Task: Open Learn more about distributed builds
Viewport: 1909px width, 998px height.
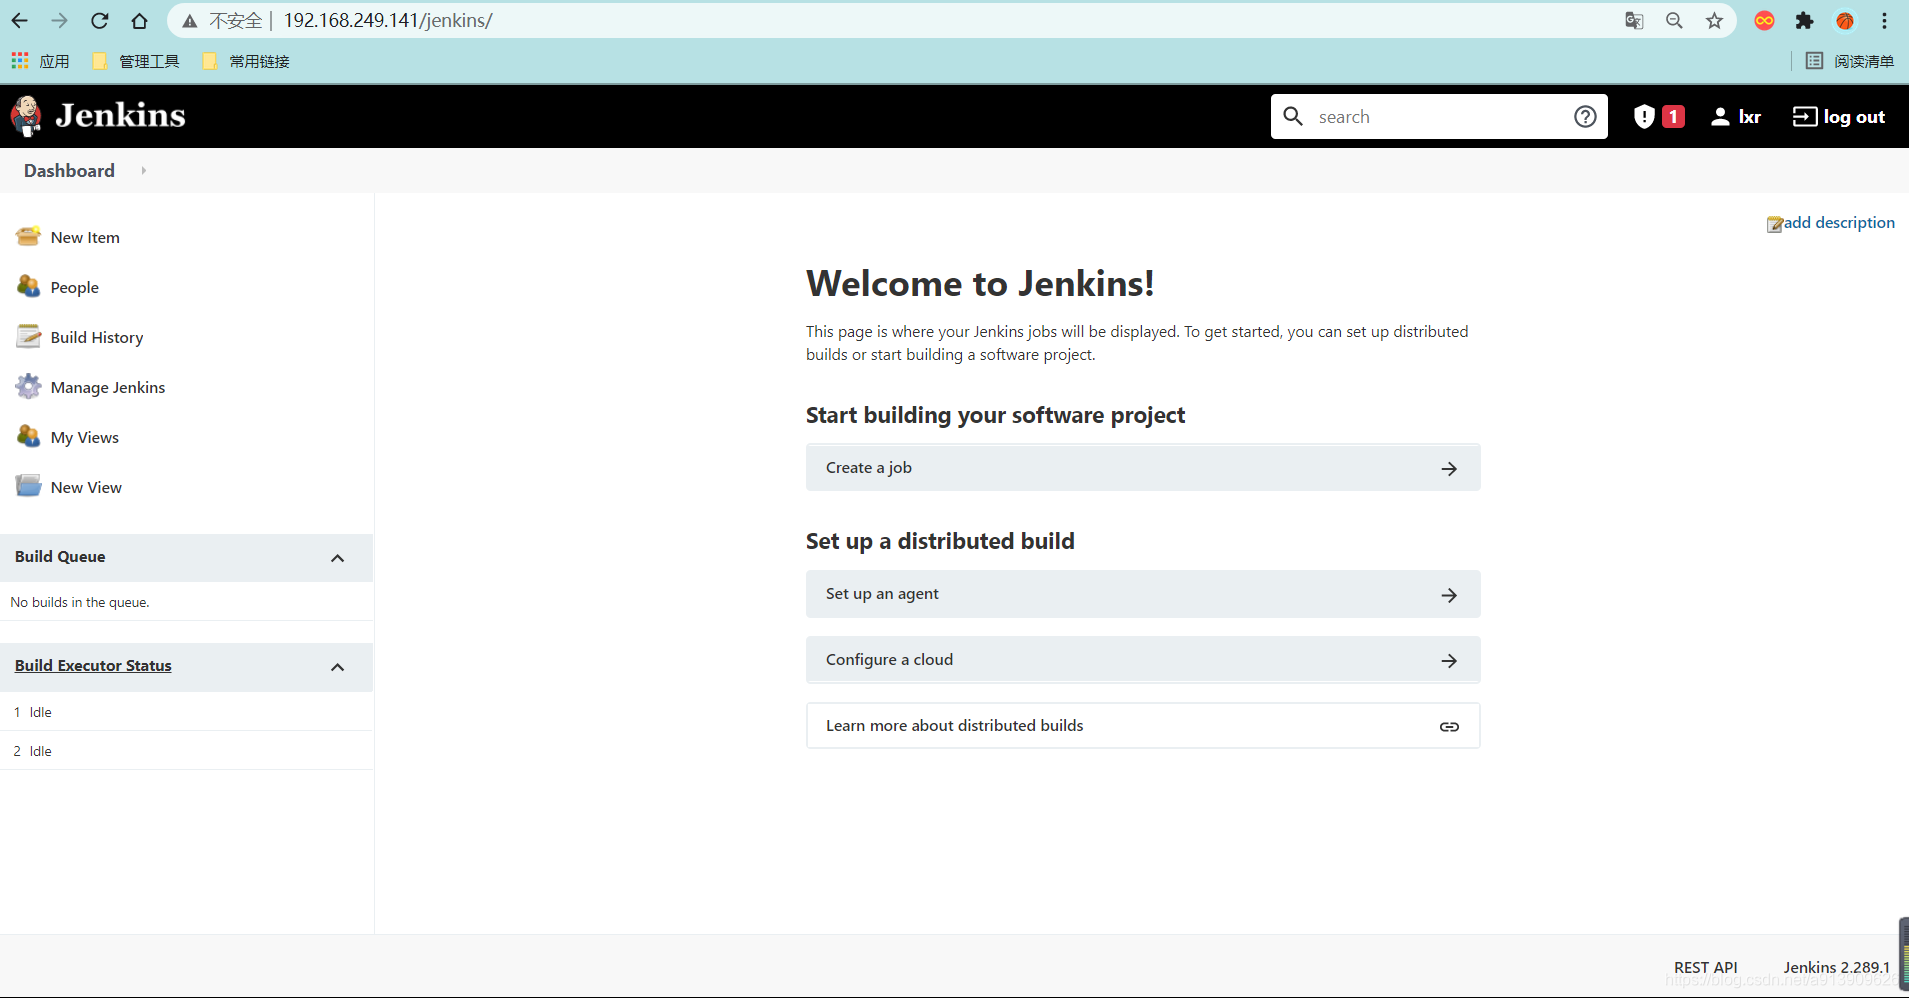Action: [1143, 726]
